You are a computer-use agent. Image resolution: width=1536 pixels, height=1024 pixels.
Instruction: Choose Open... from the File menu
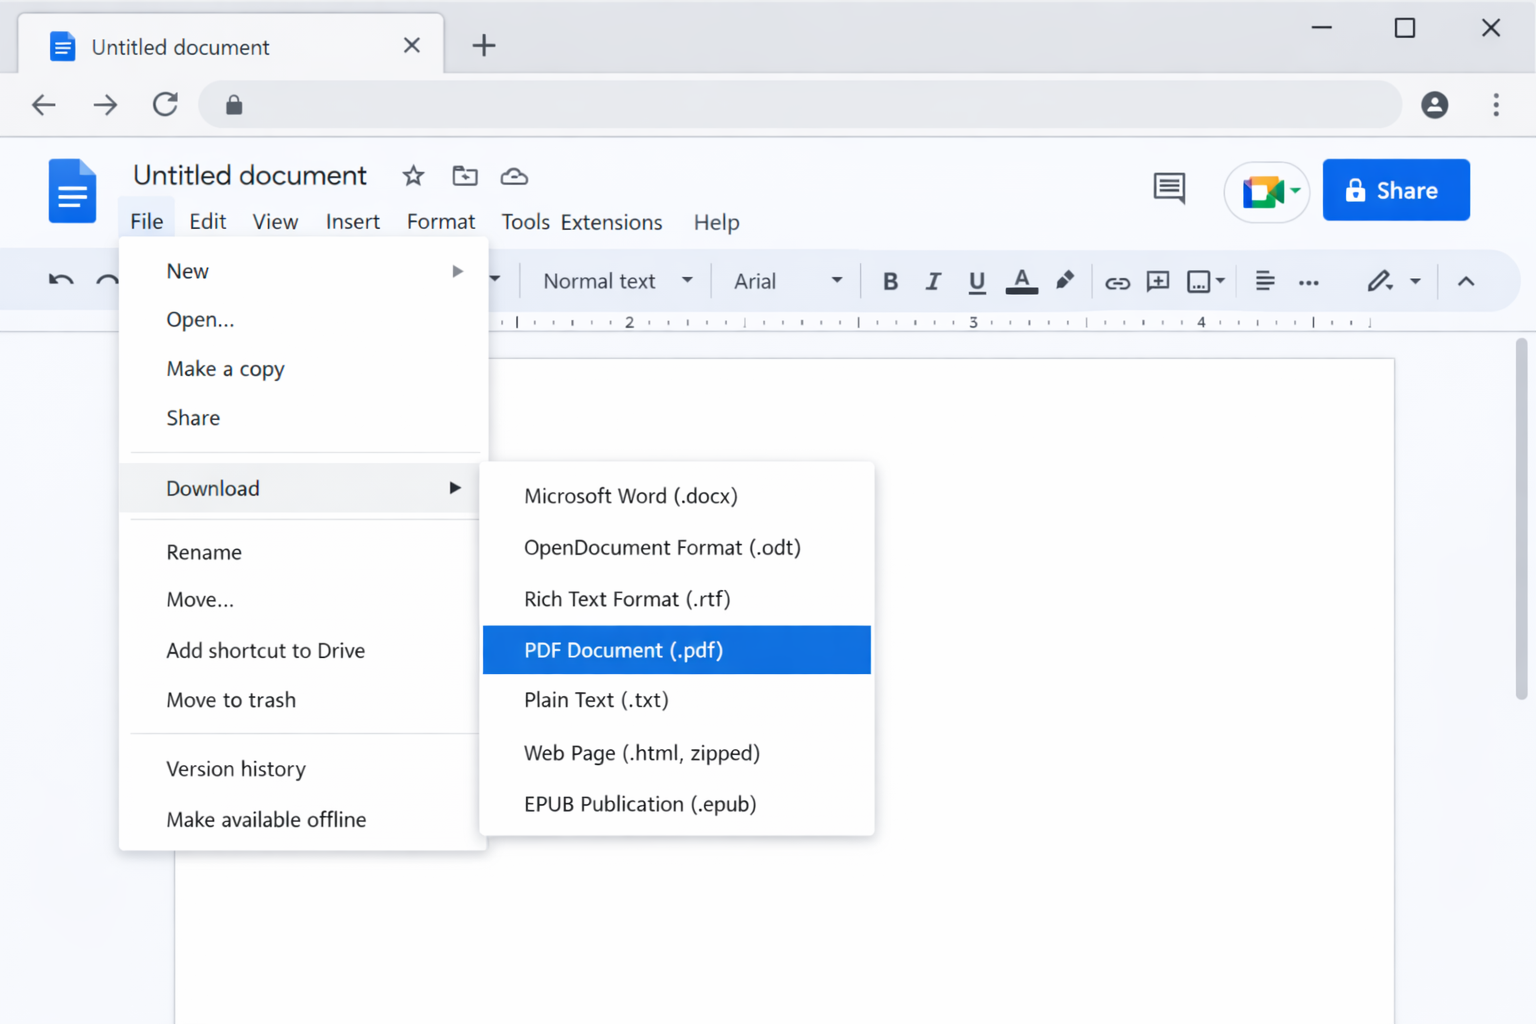303,320
